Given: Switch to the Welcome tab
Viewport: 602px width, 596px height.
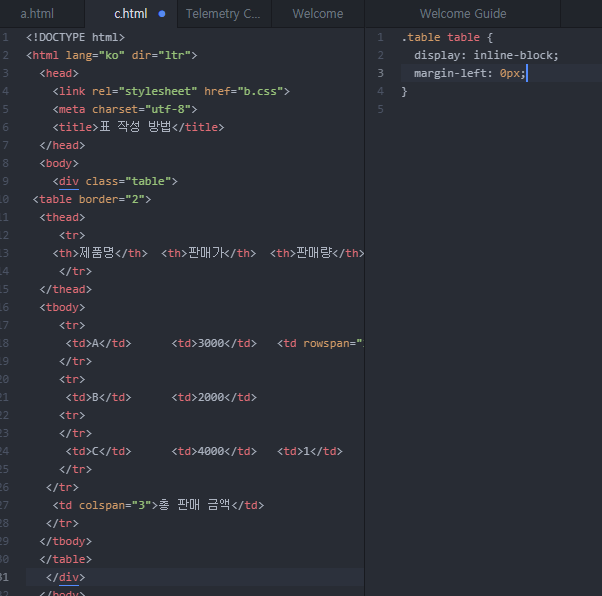Looking at the screenshot, I should click(318, 14).
